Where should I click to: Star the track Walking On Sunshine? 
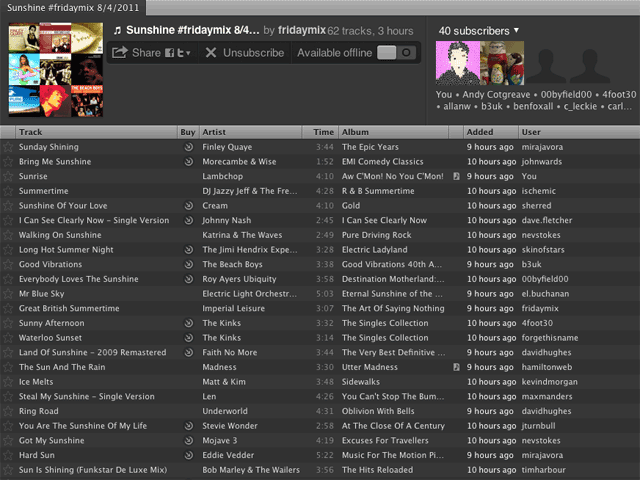pos(9,235)
